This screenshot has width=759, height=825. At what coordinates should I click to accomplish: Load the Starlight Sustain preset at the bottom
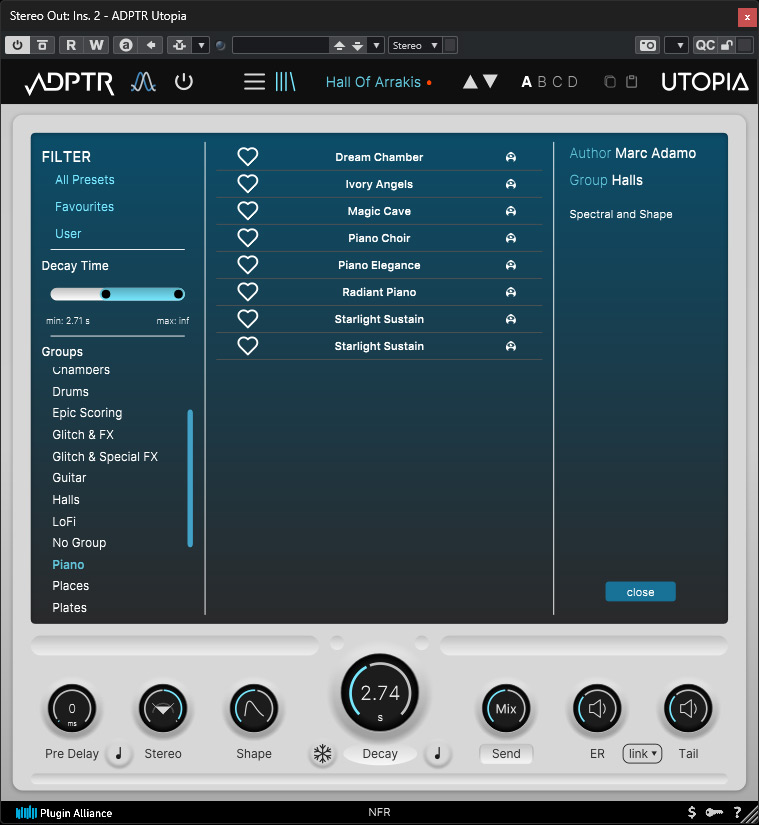pos(379,346)
